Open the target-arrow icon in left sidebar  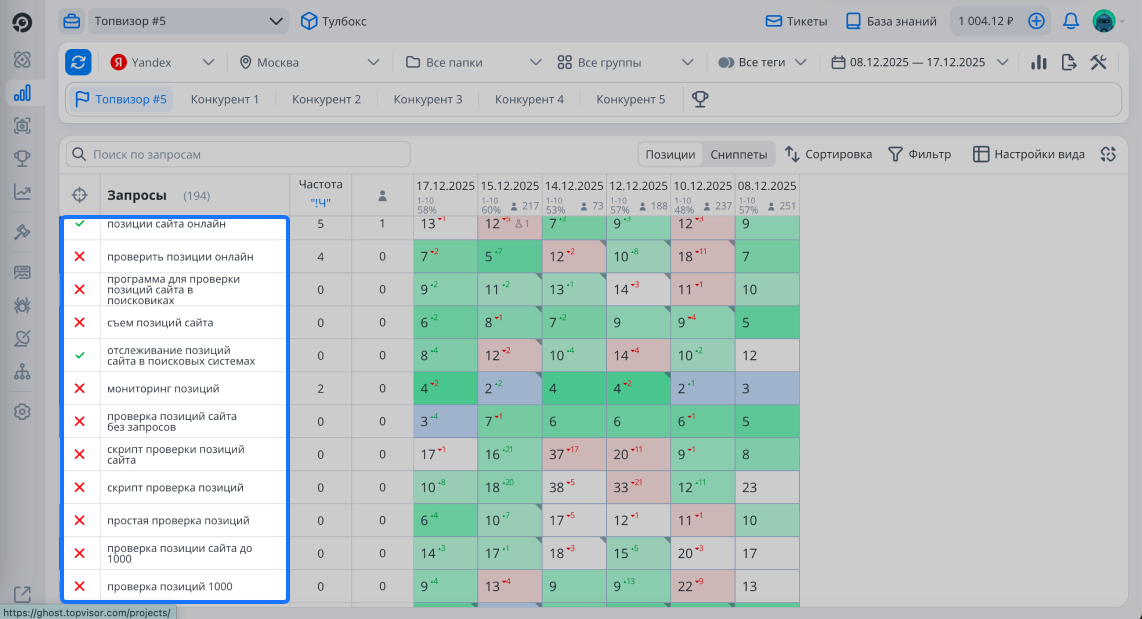point(23,339)
